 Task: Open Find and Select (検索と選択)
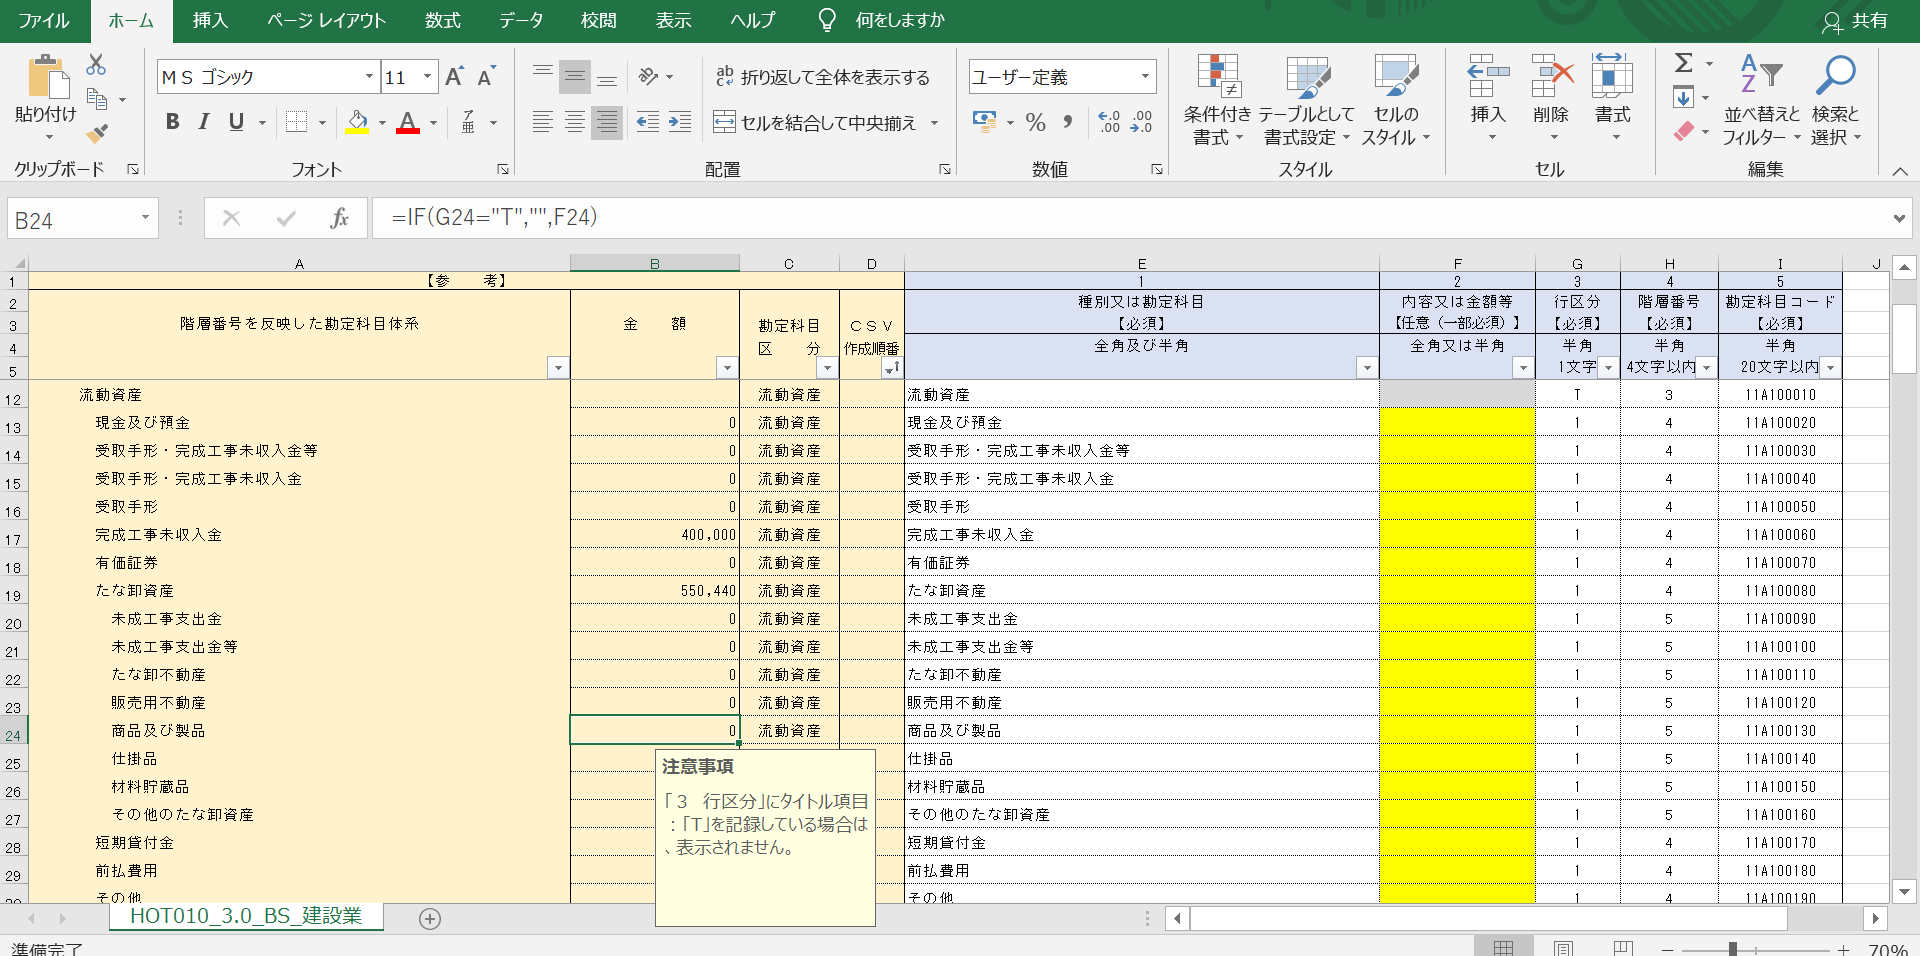pyautogui.click(x=1835, y=100)
